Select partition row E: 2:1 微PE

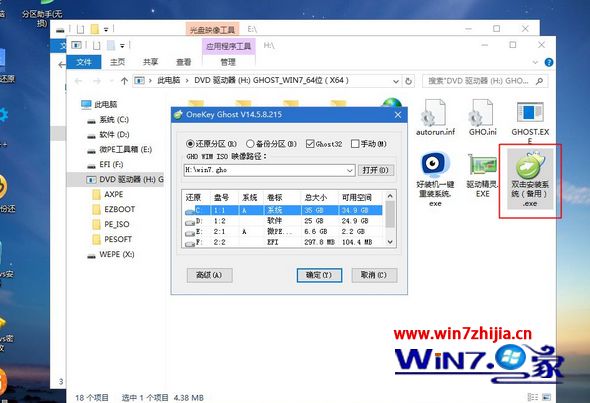click(x=283, y=231)
